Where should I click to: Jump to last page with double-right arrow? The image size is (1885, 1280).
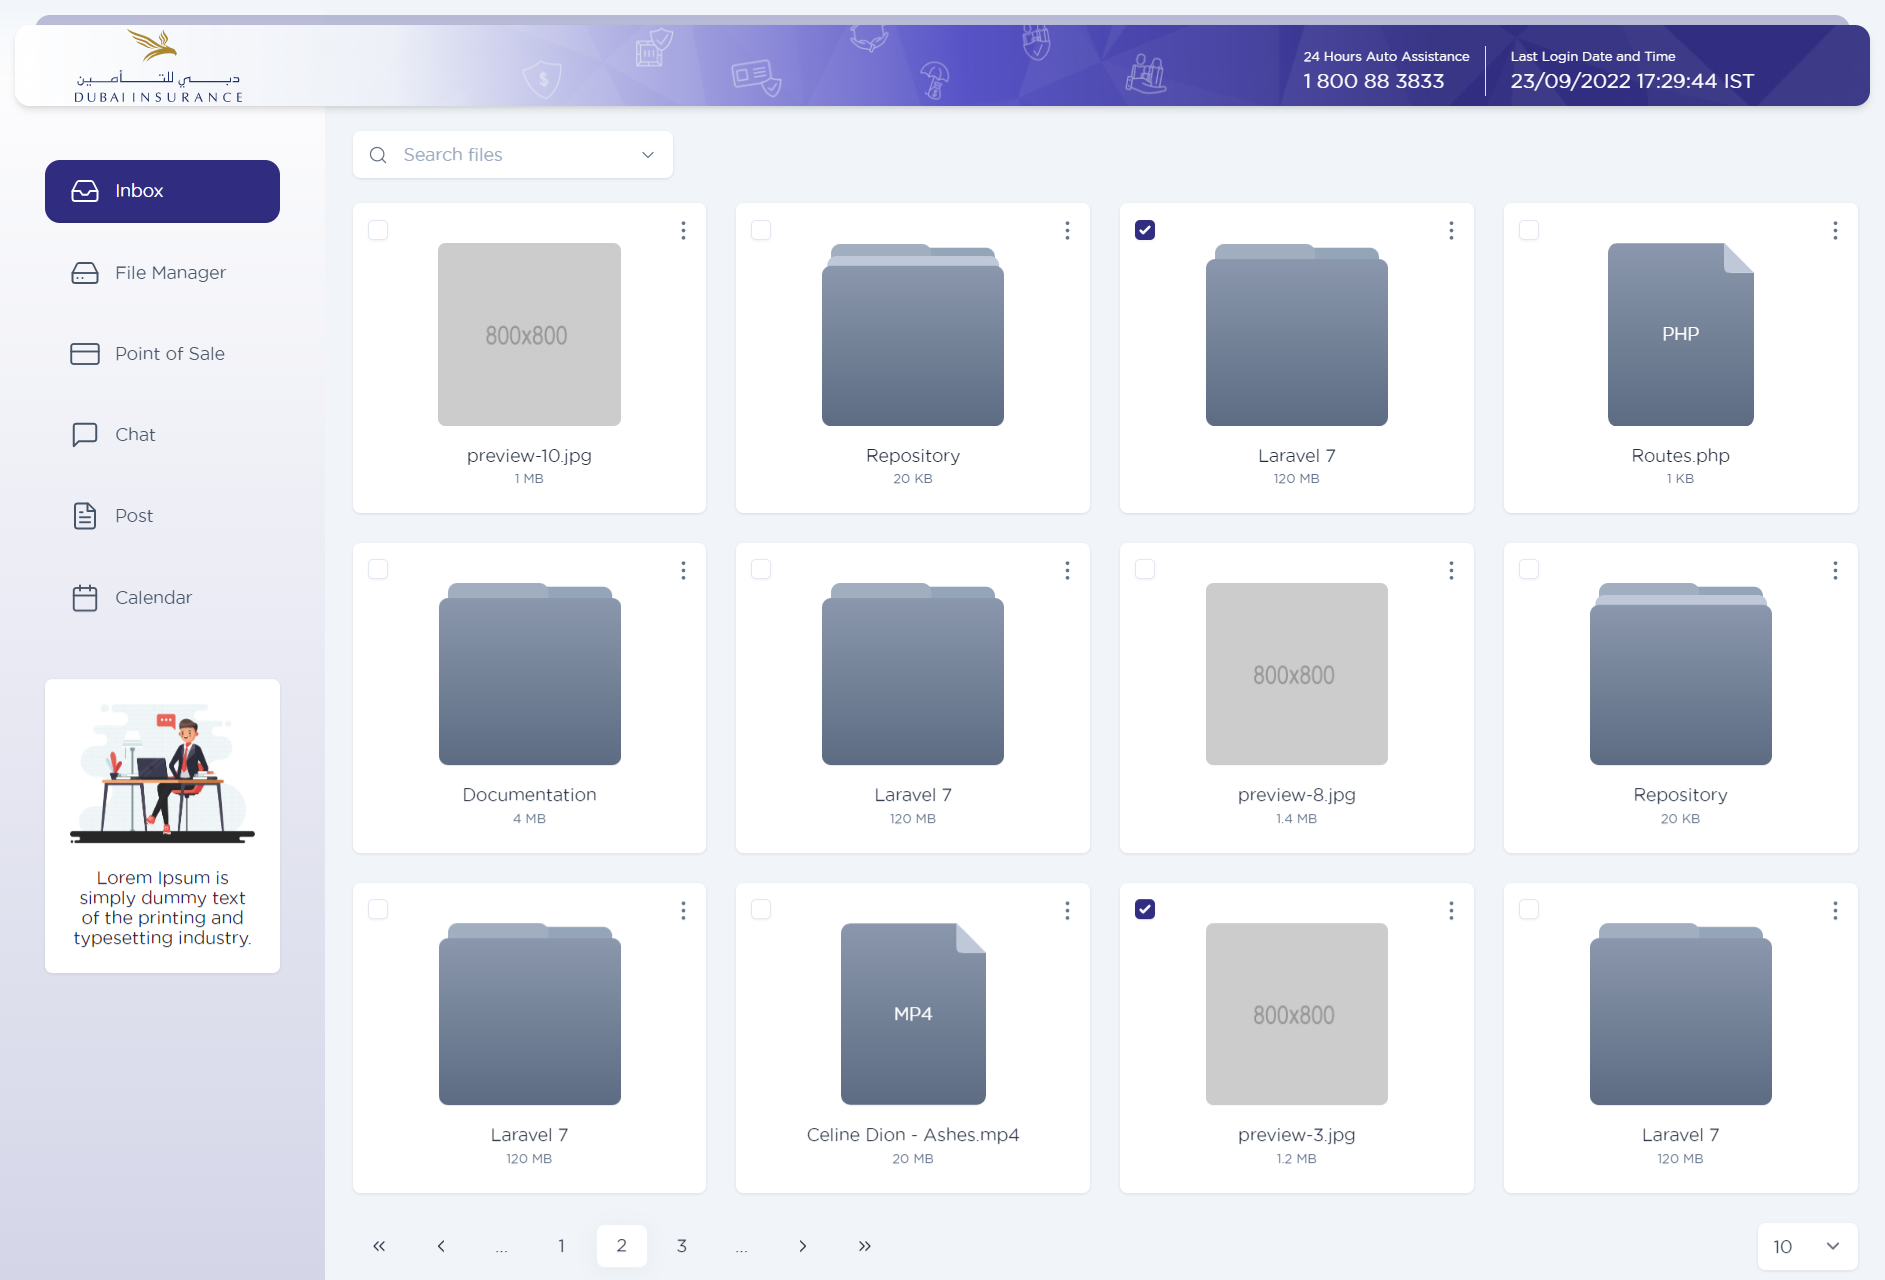coord(864,1246)
